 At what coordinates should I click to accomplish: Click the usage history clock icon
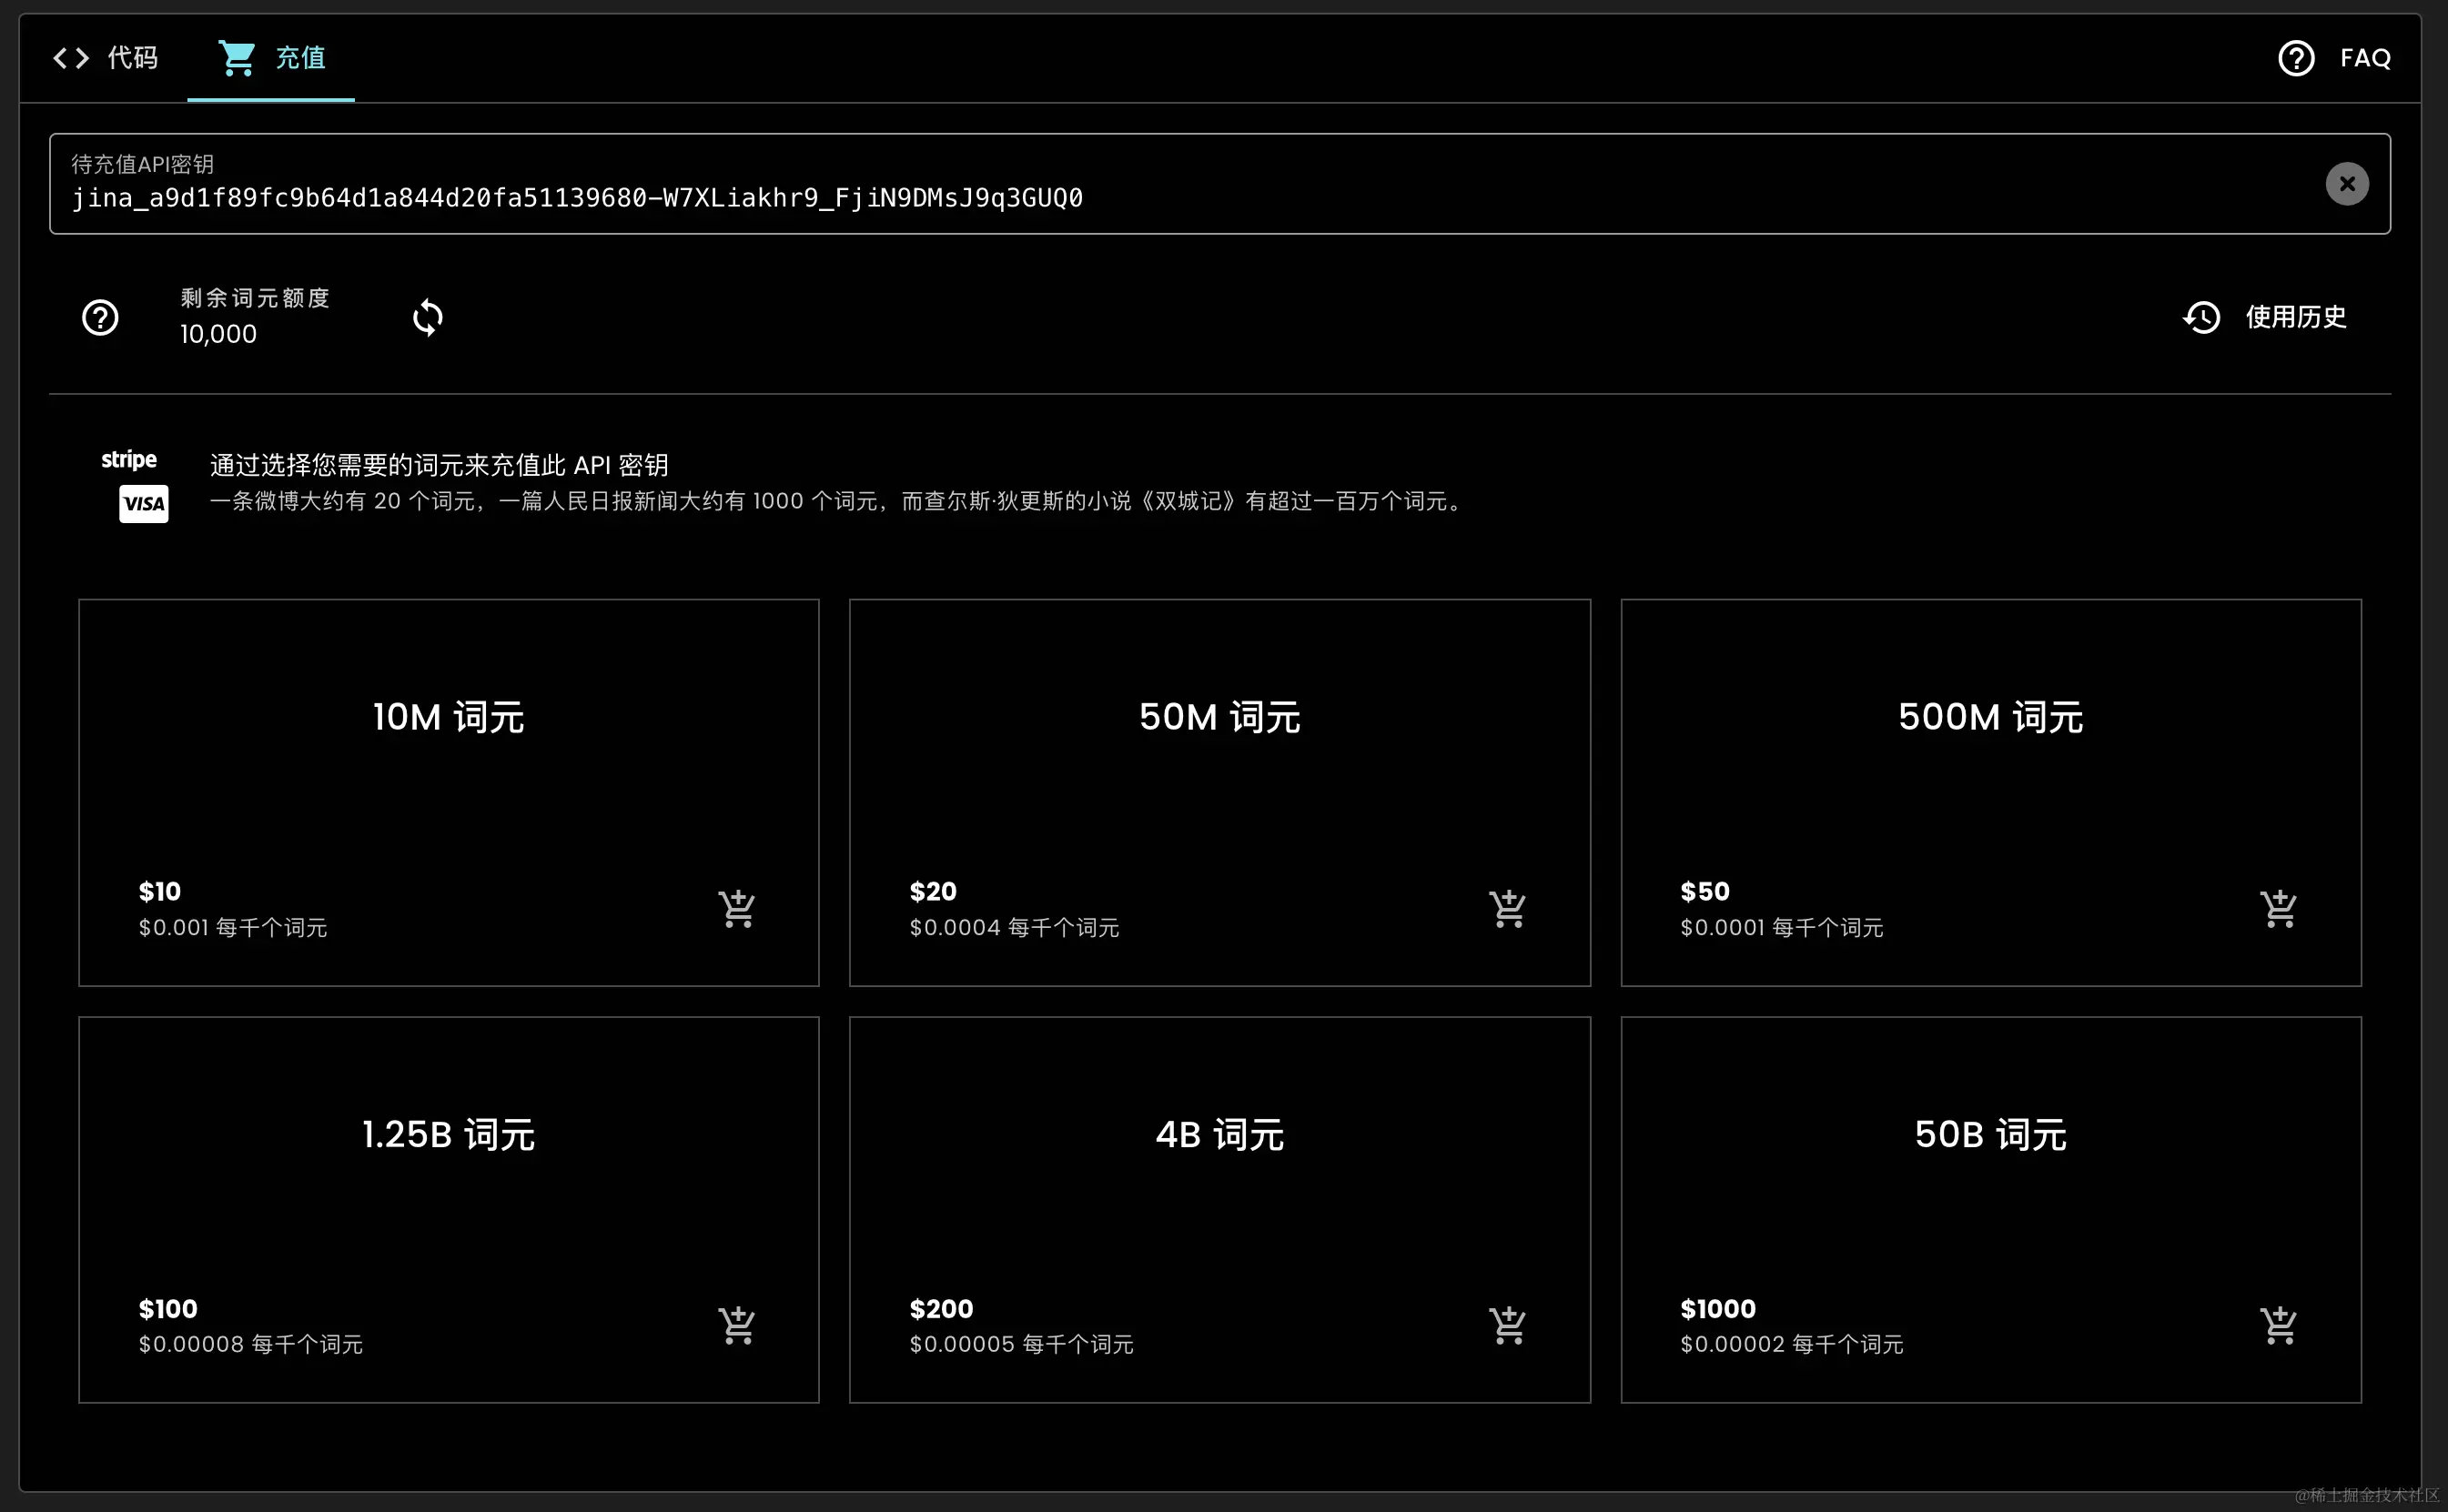pyautogui.click(x=2201, y=318)
